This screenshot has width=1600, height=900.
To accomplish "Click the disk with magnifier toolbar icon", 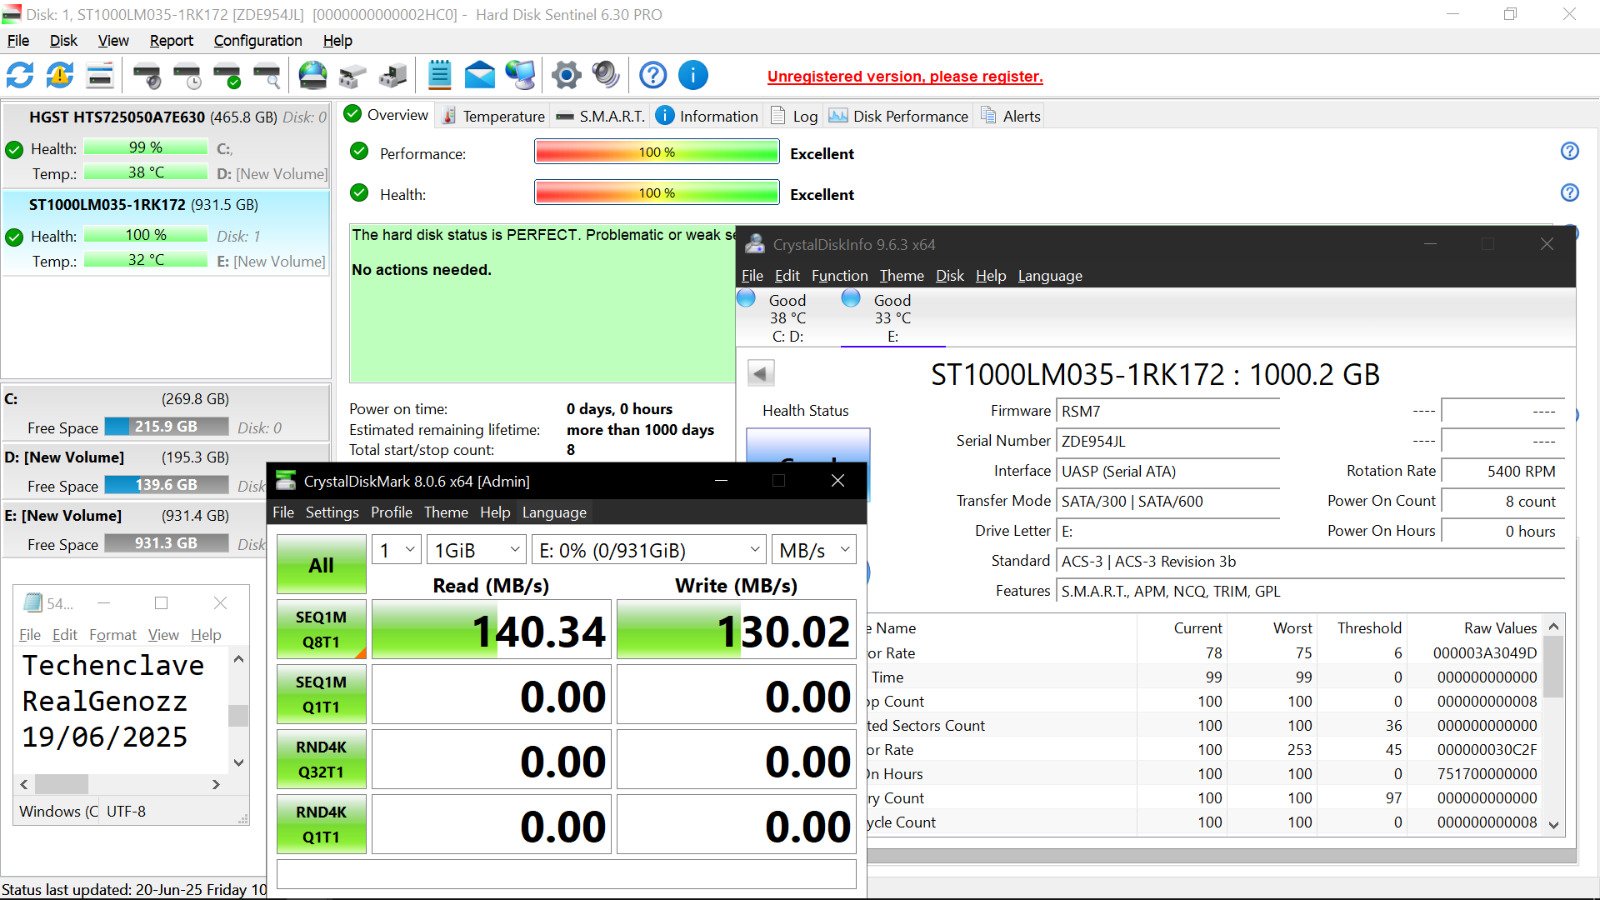I will click(267, 75).
